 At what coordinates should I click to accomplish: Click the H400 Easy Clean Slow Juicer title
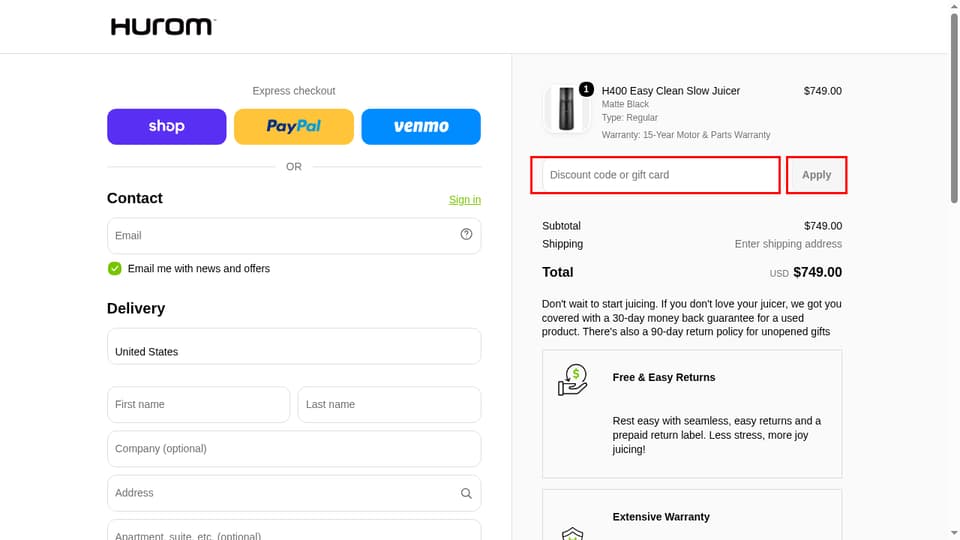[670, 91]
